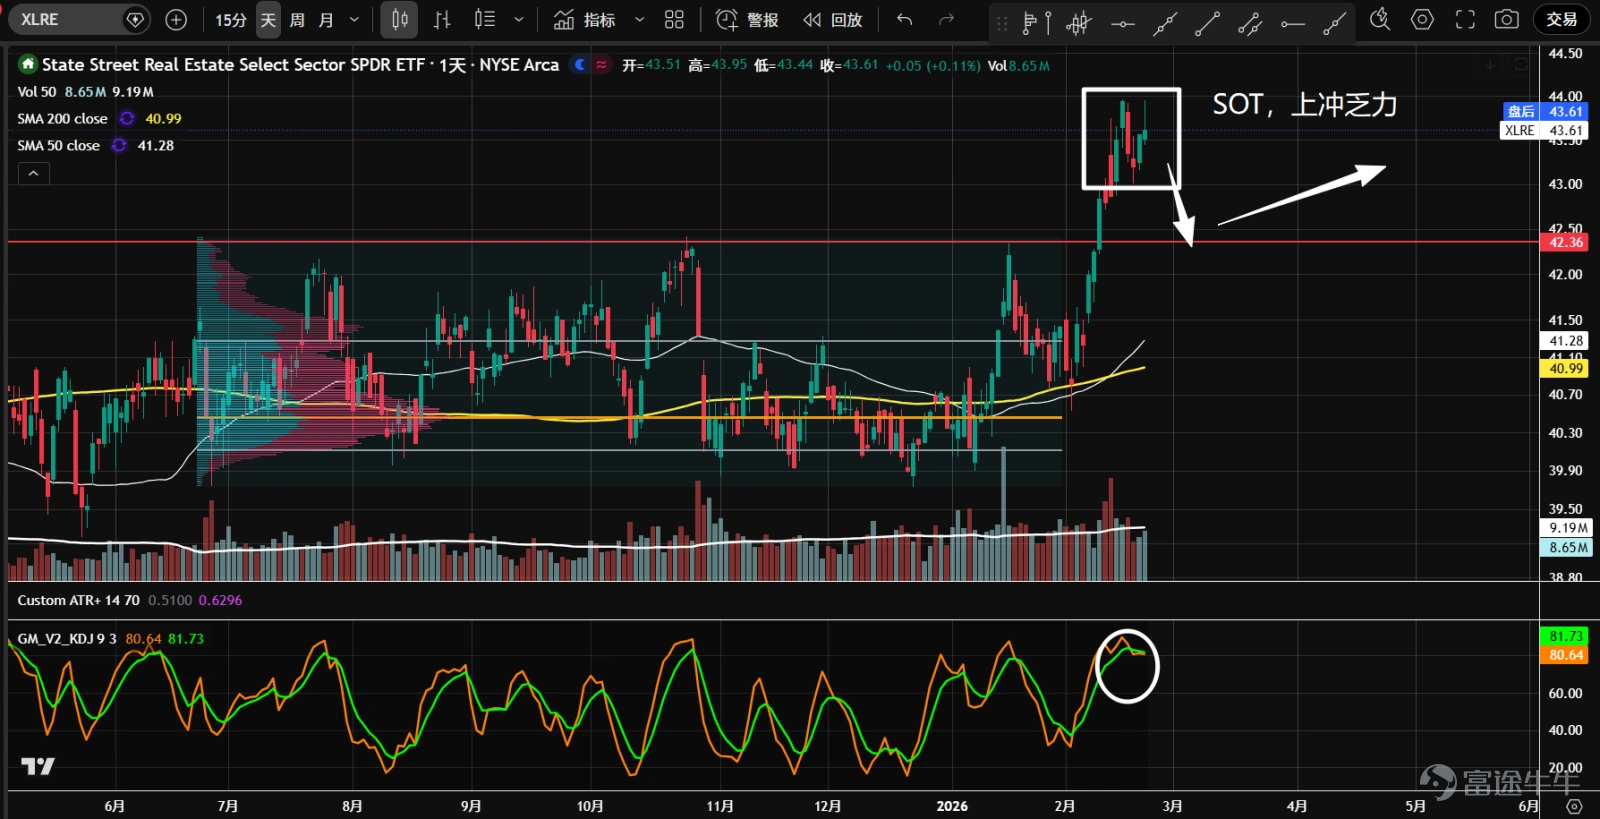Image resolution: width=1600 pixels, height=819 pixels.
Task: Open time axis settings gear icon
Action: point(1574,806)
